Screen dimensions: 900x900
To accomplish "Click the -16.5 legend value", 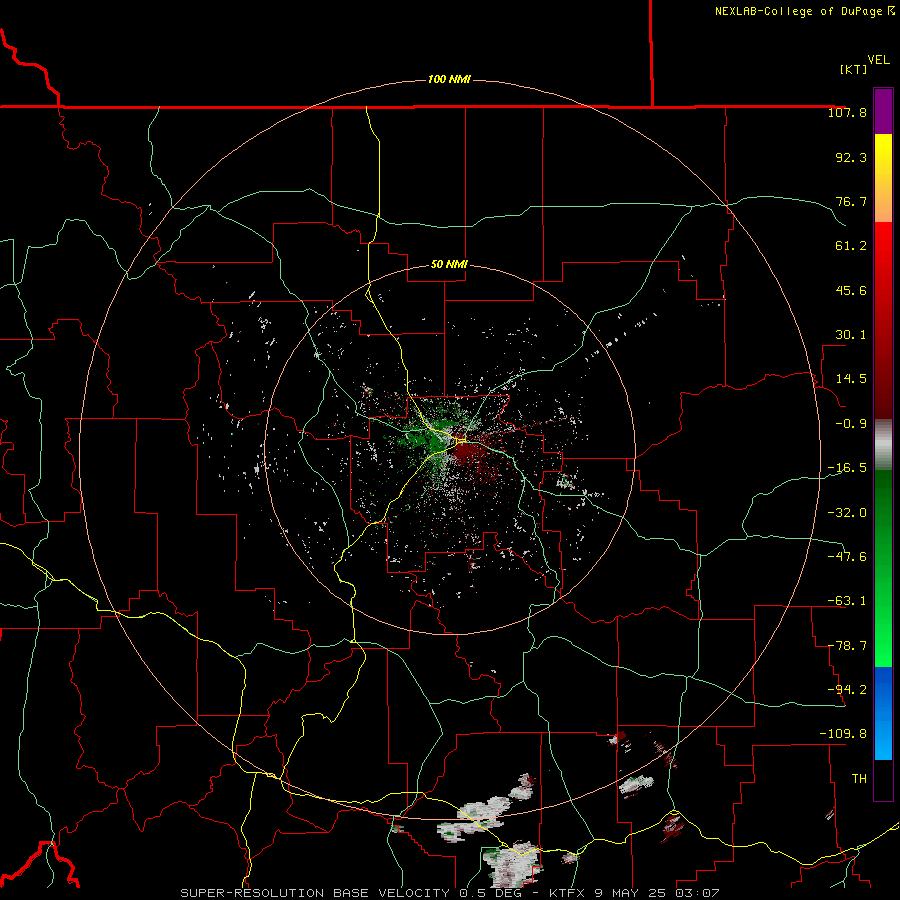I will coord(847,468).
